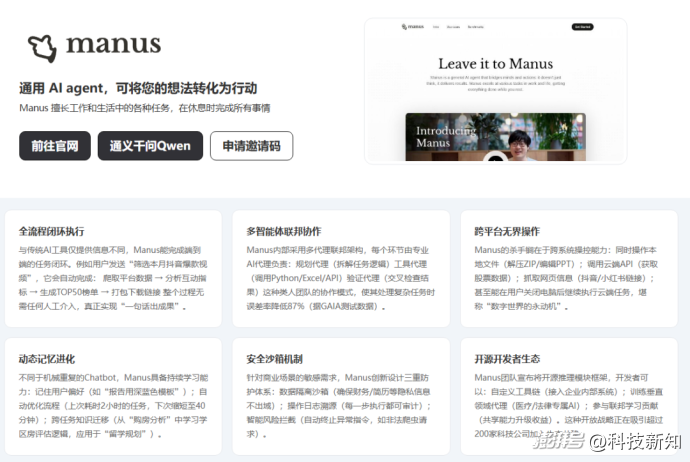Select the 开源开发者生态 card title

[507, 359]
